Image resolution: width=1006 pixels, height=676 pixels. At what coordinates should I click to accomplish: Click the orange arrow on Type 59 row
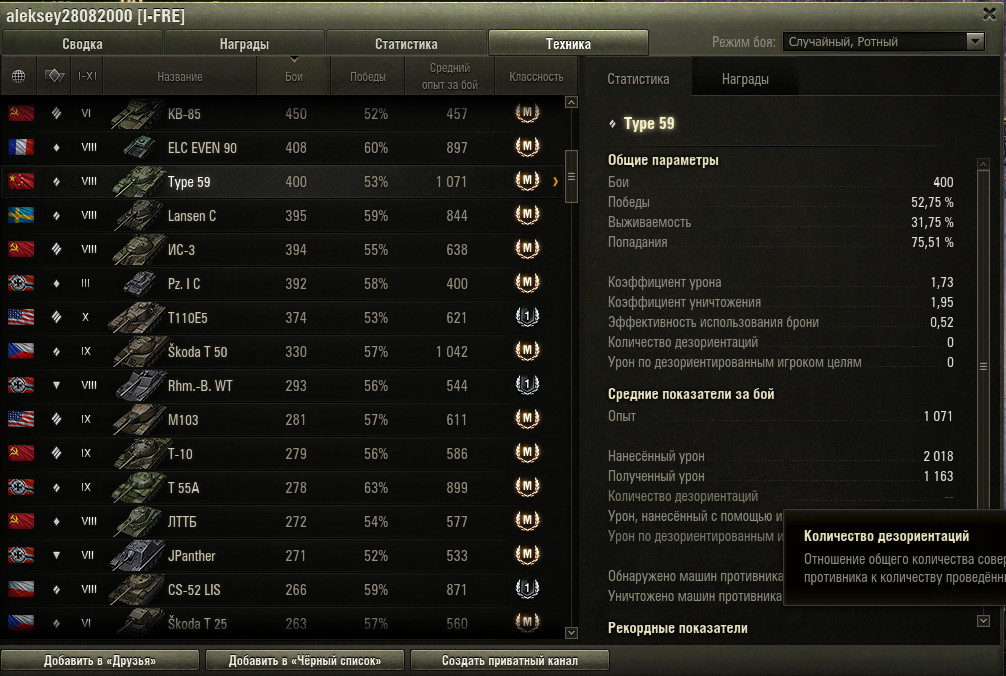click(555, 182)
